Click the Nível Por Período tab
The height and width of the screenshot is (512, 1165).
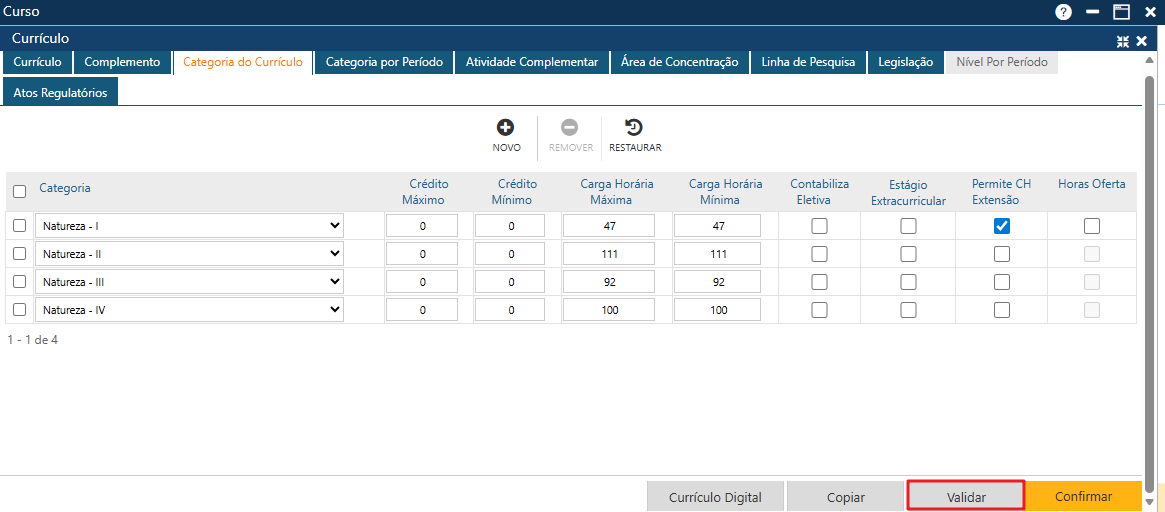[x=1002, y=62]
